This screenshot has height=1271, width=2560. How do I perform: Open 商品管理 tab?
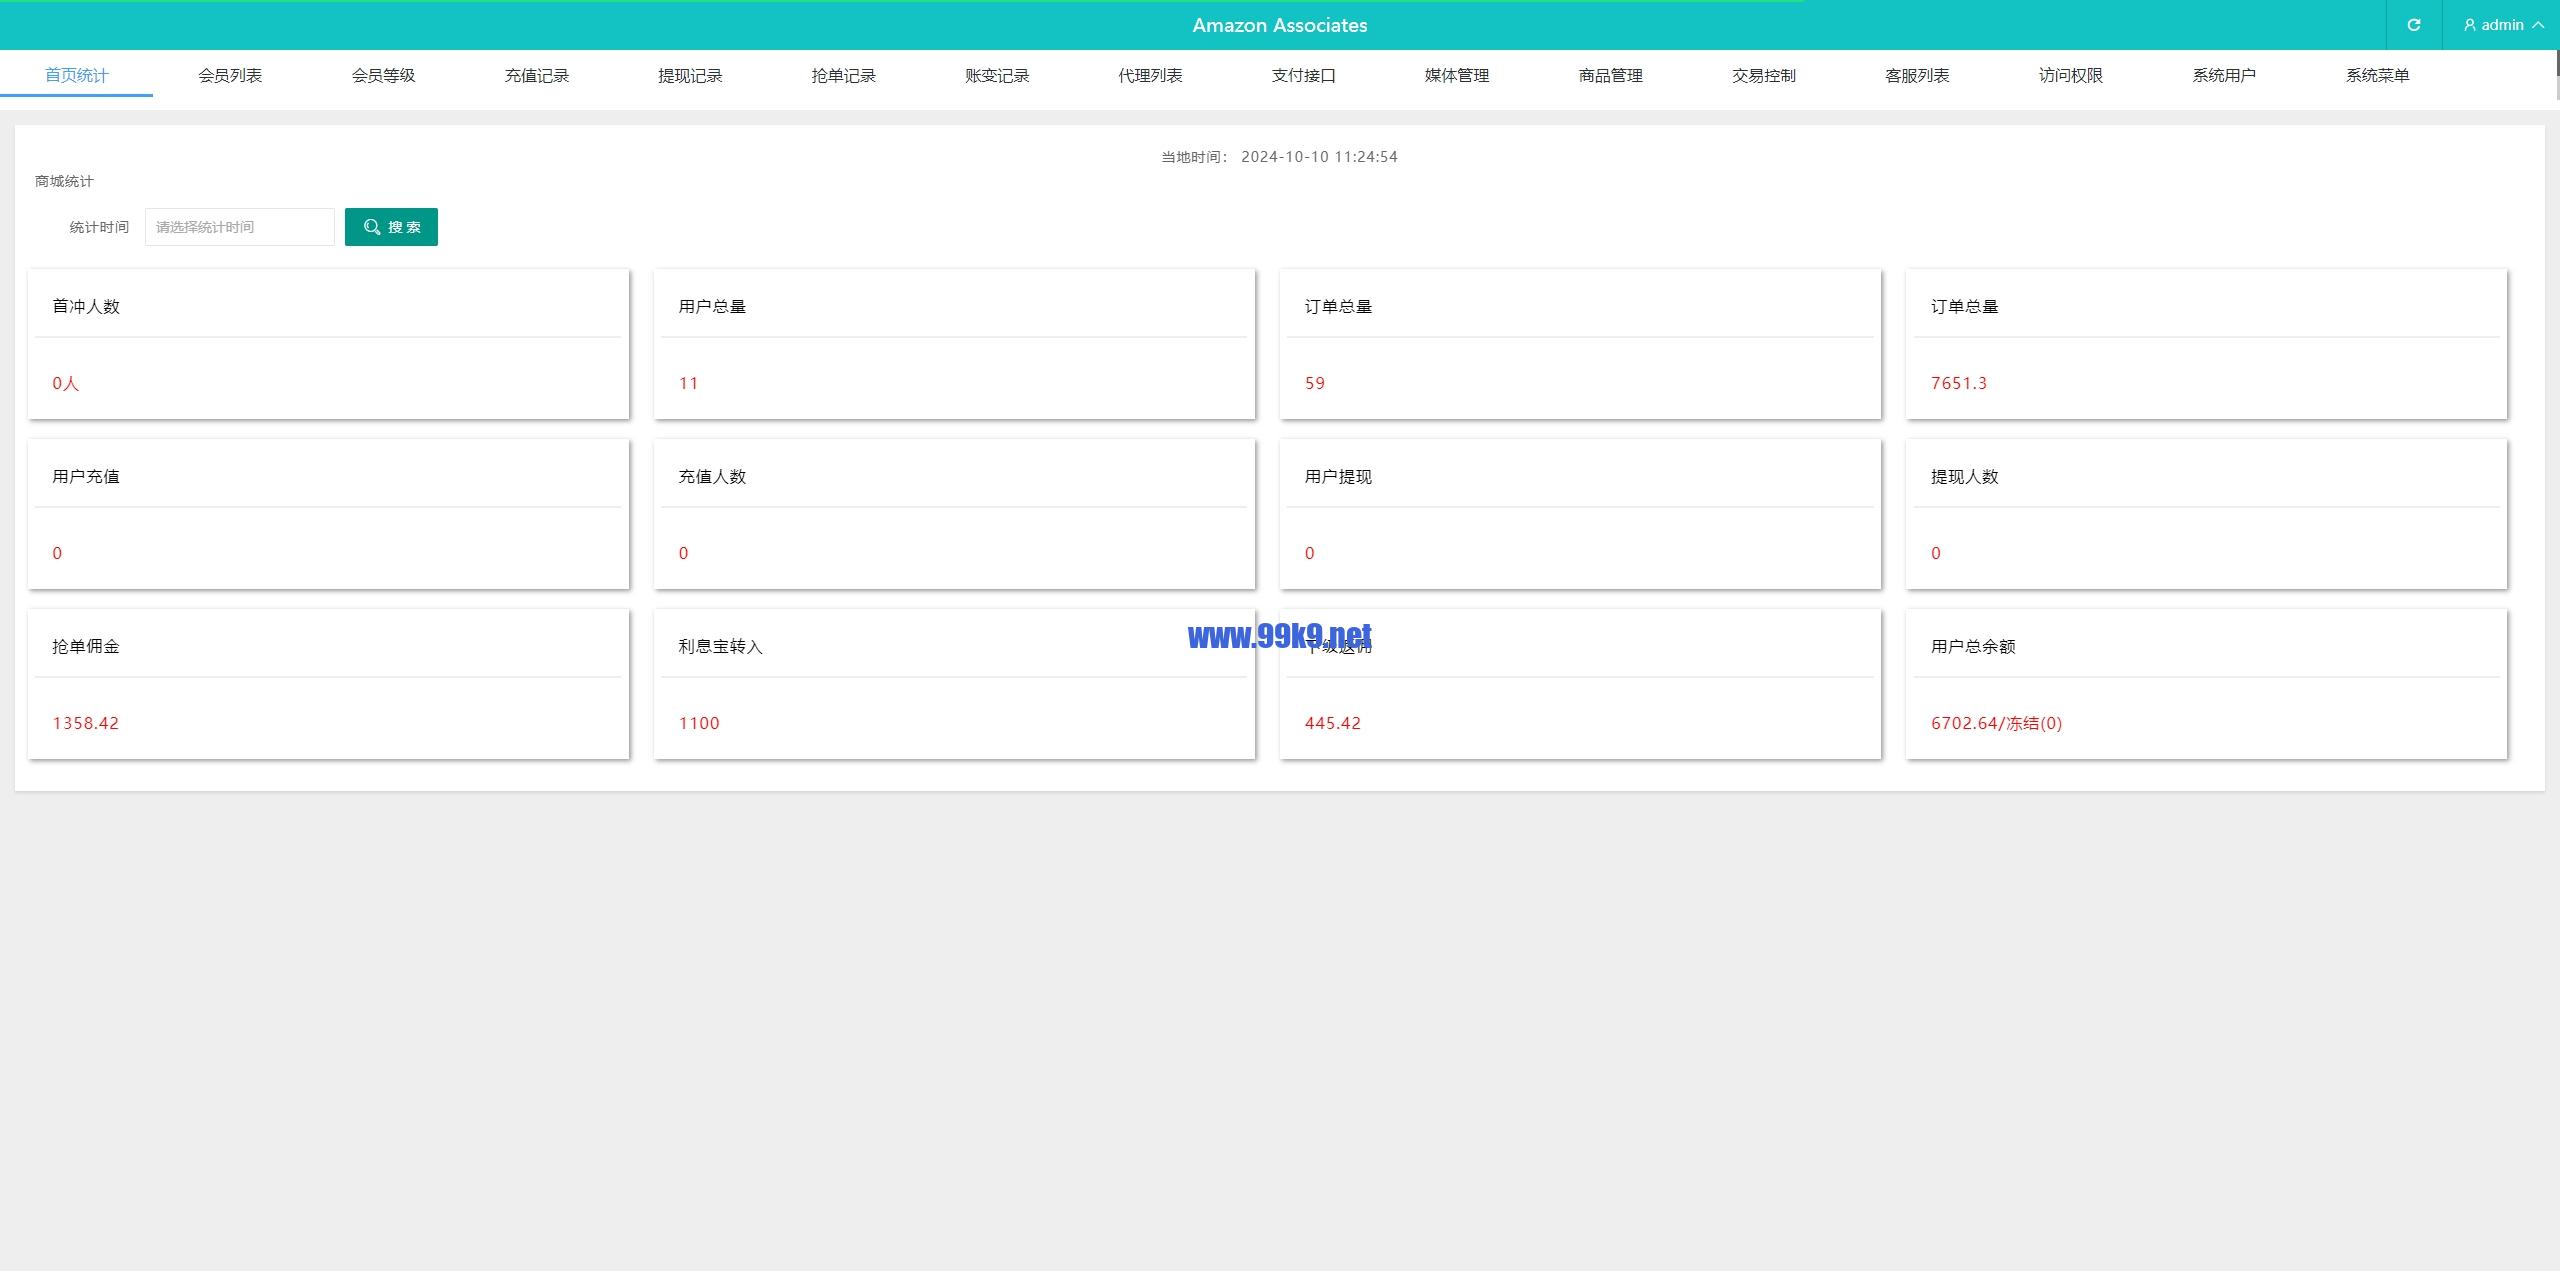click(1611, 75)
